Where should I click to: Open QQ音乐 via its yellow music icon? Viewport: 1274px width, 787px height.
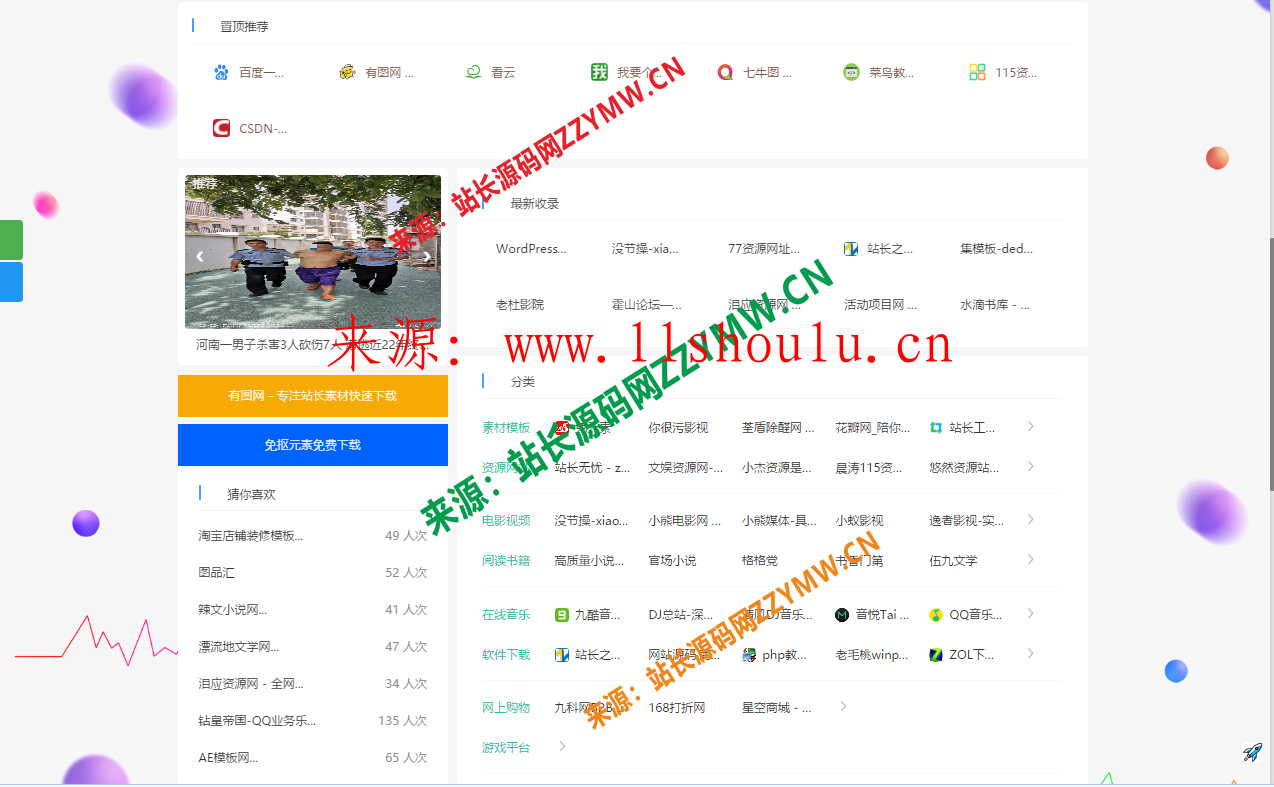pyautogui.click(x=935, y=614)
